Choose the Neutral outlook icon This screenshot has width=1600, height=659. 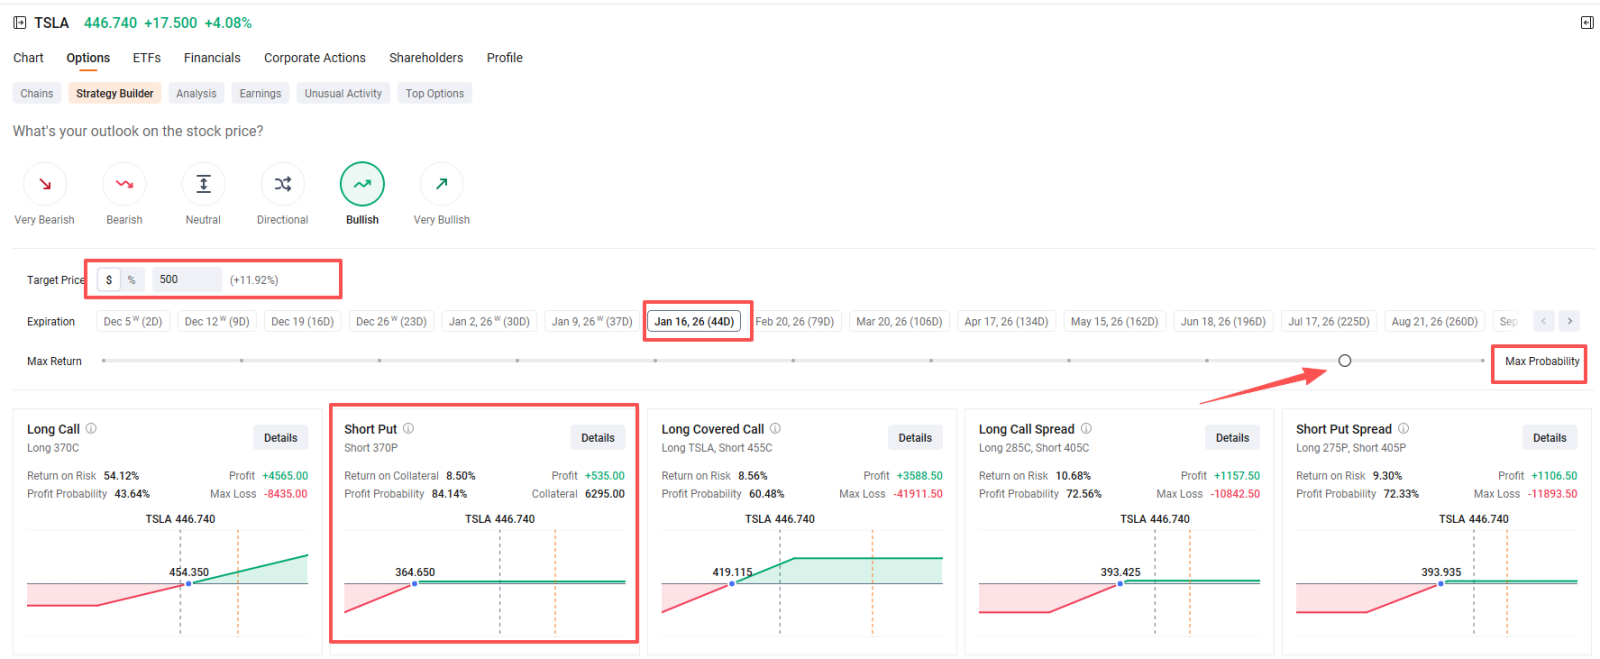[x=203, y=184]
